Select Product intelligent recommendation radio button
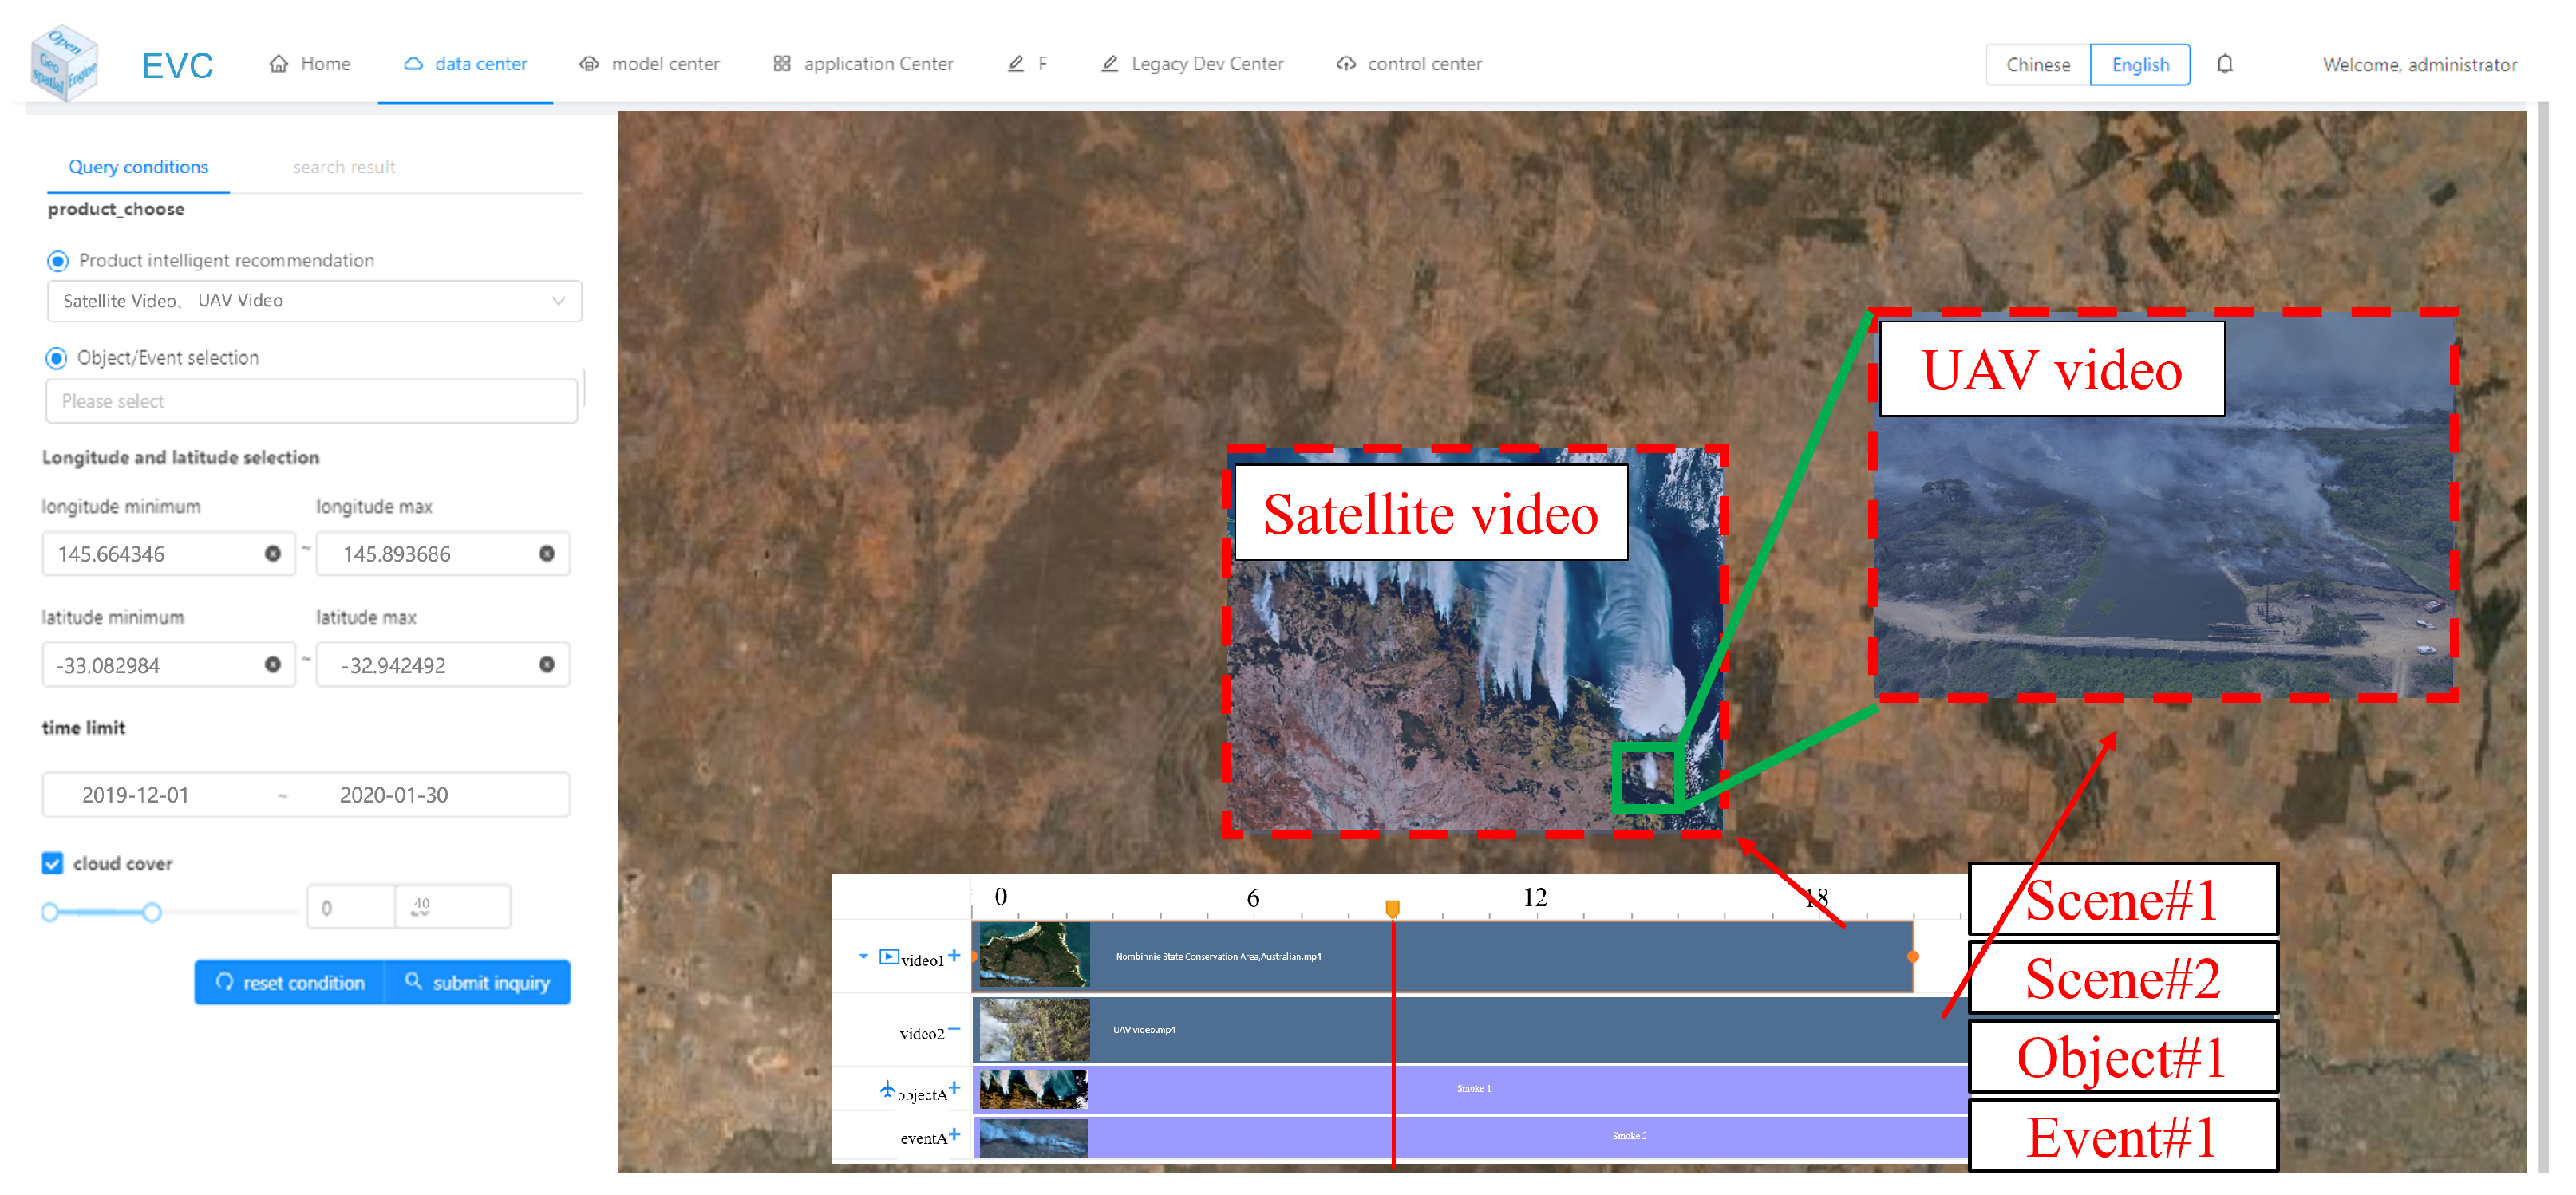Viewport: 2576px width, 1195px height. 58,261
